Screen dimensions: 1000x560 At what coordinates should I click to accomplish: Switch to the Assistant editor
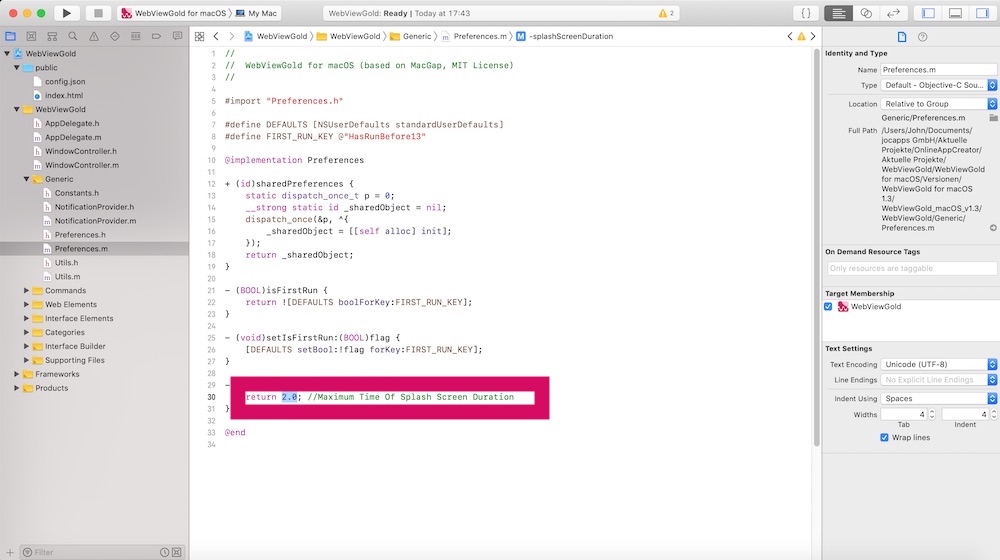click(866, 13)
